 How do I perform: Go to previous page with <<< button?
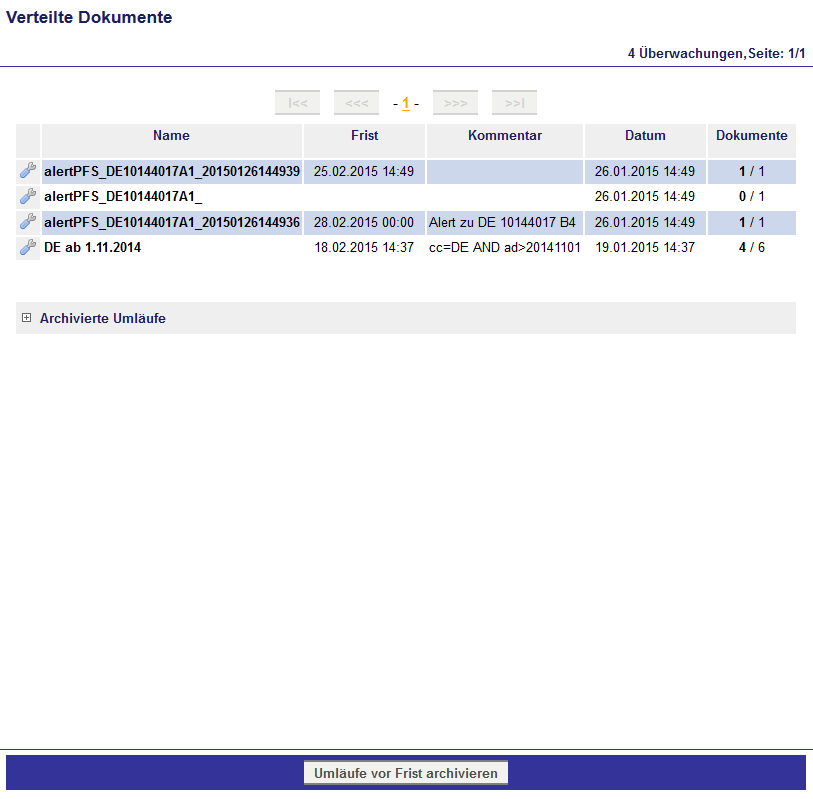(x=356, y=103)
